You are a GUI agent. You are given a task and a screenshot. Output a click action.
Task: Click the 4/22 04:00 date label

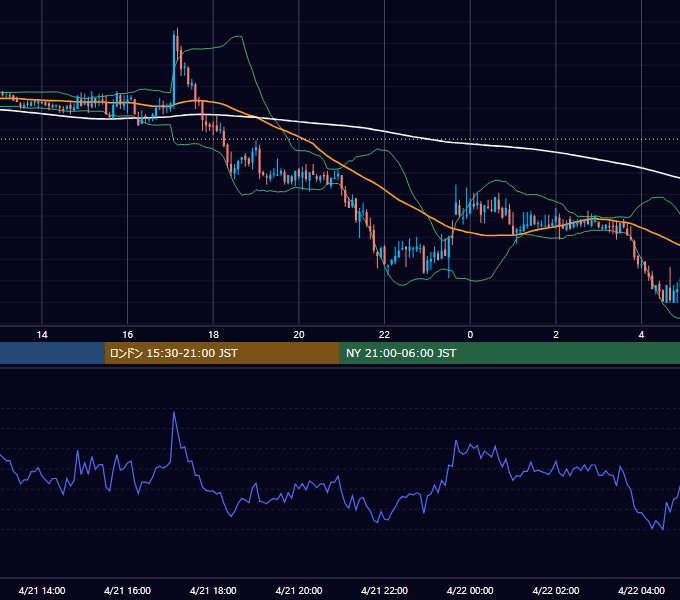[641, 590]
